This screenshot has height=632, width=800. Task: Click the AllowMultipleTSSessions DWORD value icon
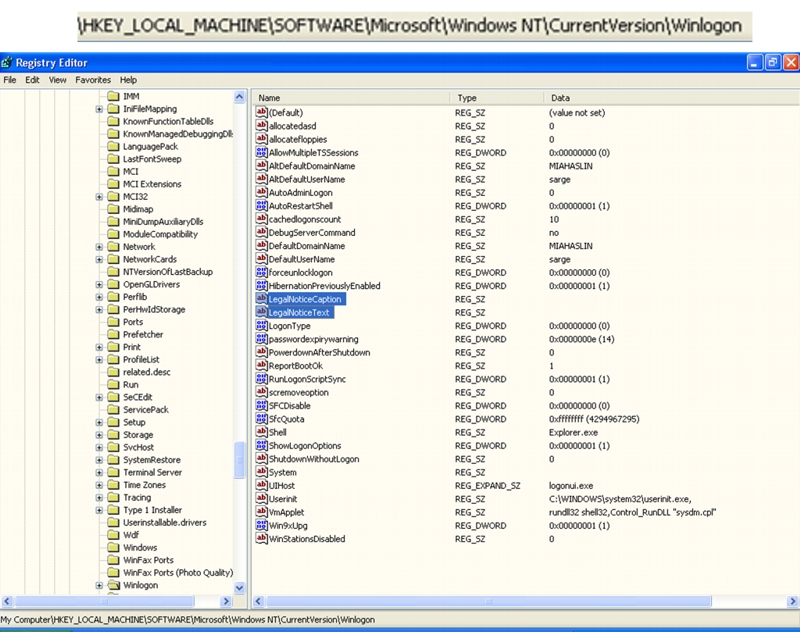261,152
